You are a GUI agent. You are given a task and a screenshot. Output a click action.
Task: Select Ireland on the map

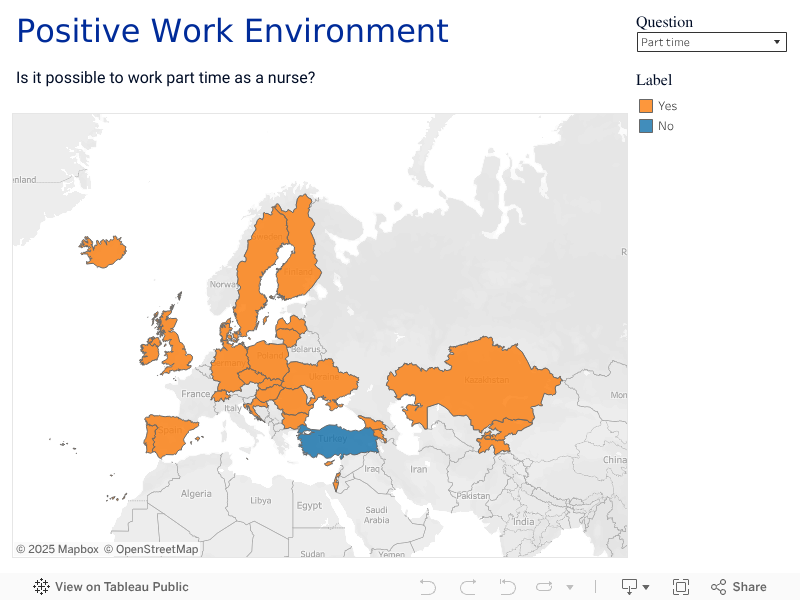pyautogui.click(x=149, y=352)
